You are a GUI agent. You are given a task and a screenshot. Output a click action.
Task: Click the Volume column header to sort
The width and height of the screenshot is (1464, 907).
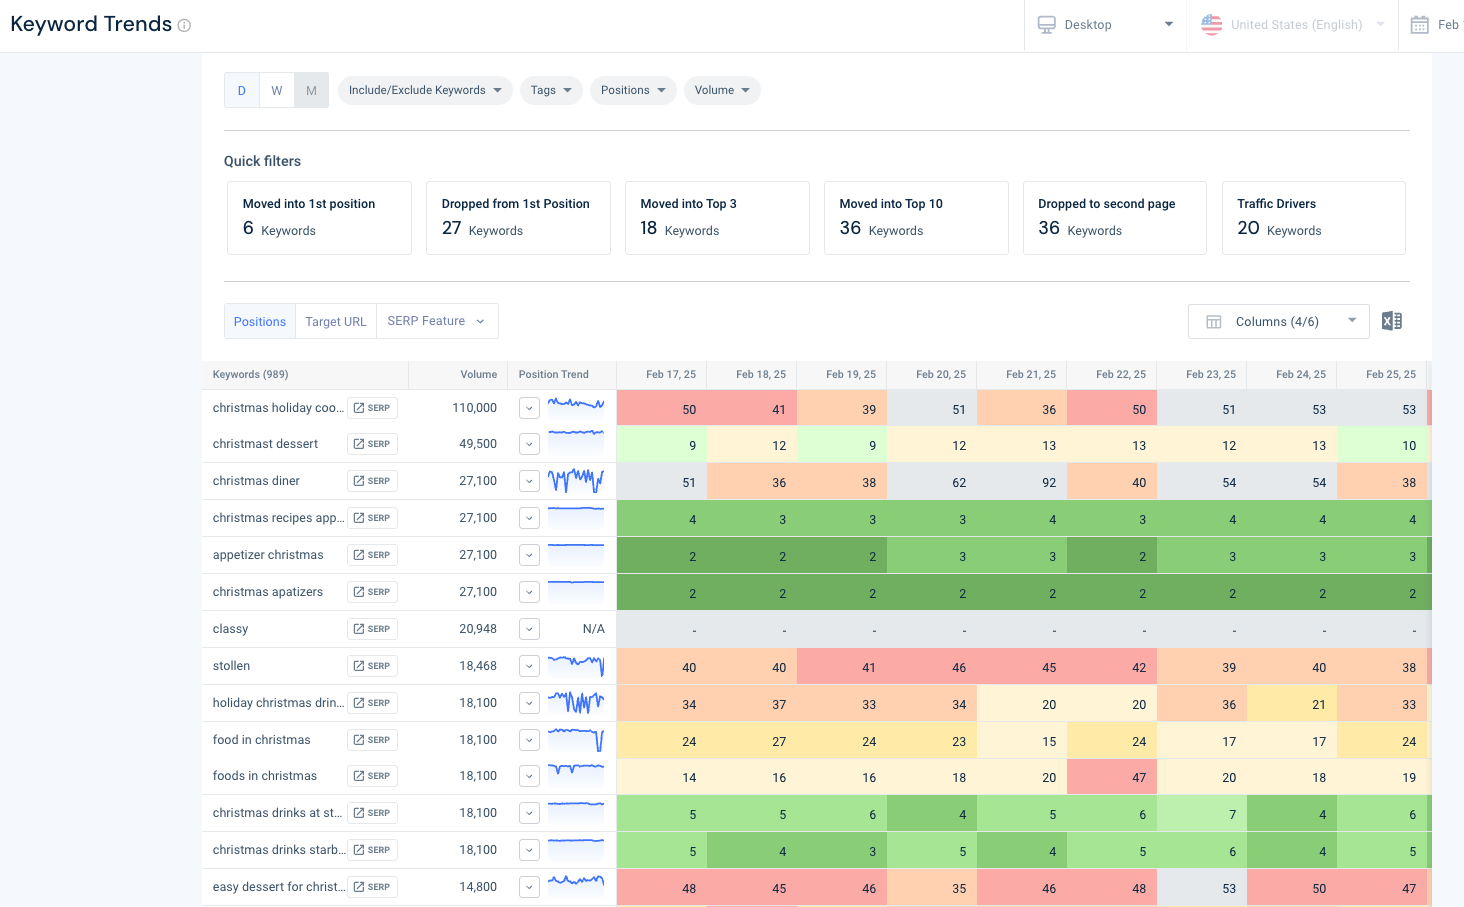pyautogui.click(x=478, y=374)
